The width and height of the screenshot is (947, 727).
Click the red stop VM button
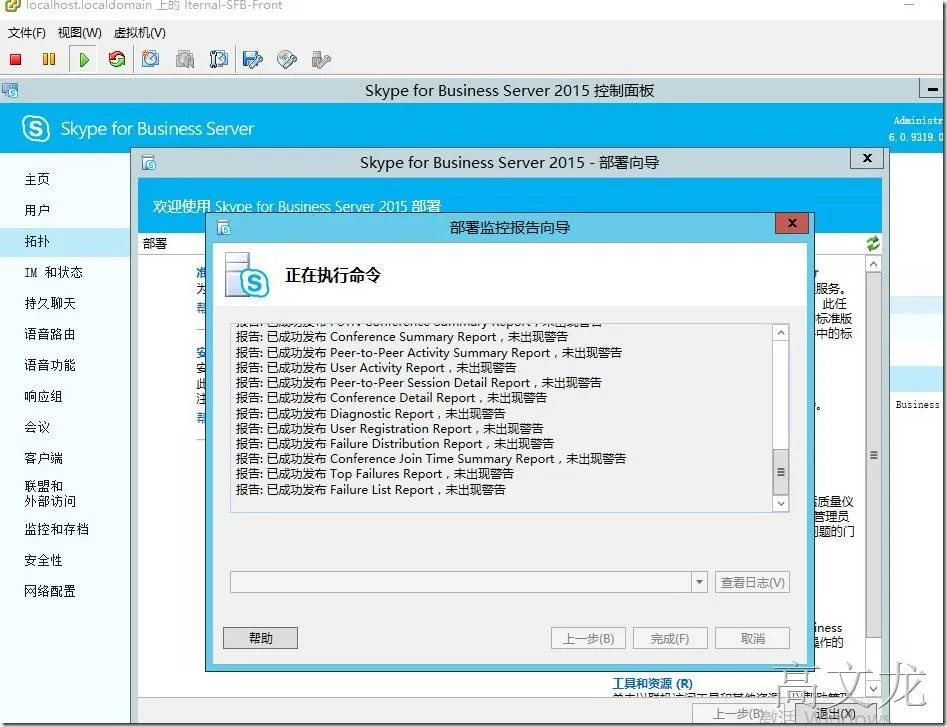coord(16,59)
